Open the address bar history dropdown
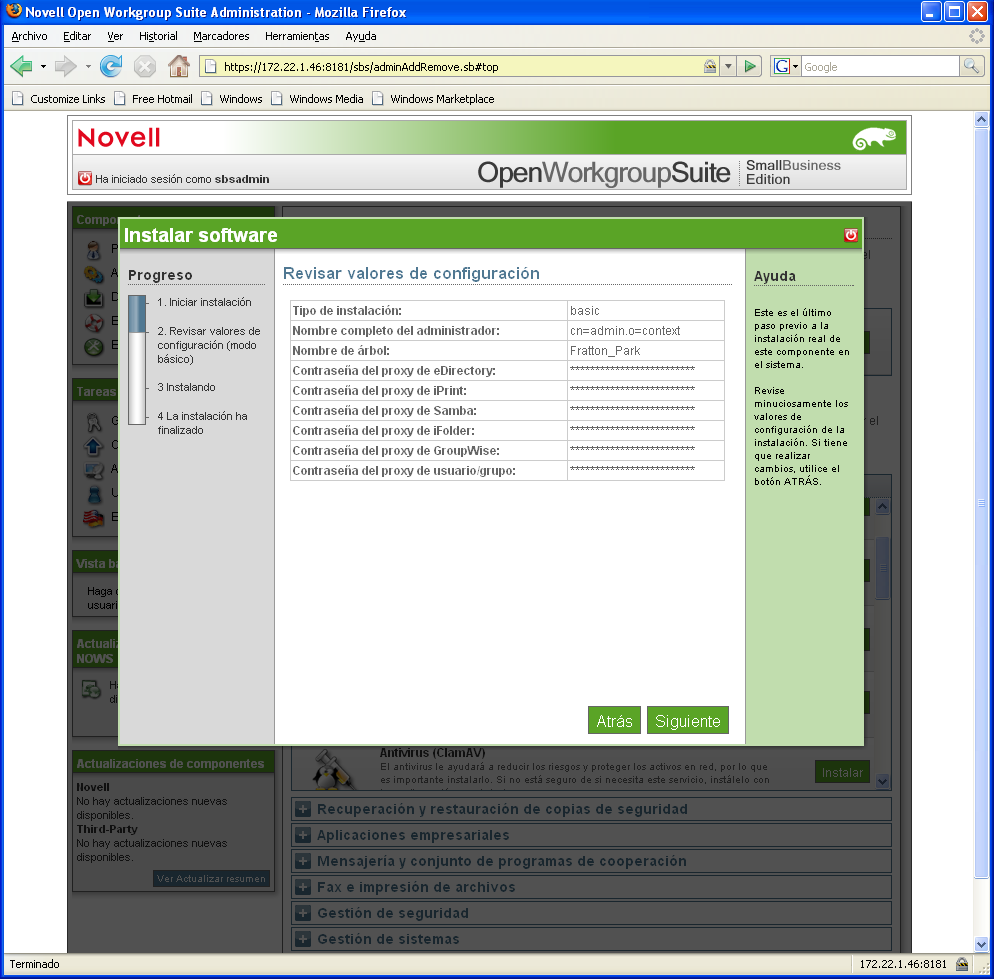994x979 pixels. (x=728, y=67)
